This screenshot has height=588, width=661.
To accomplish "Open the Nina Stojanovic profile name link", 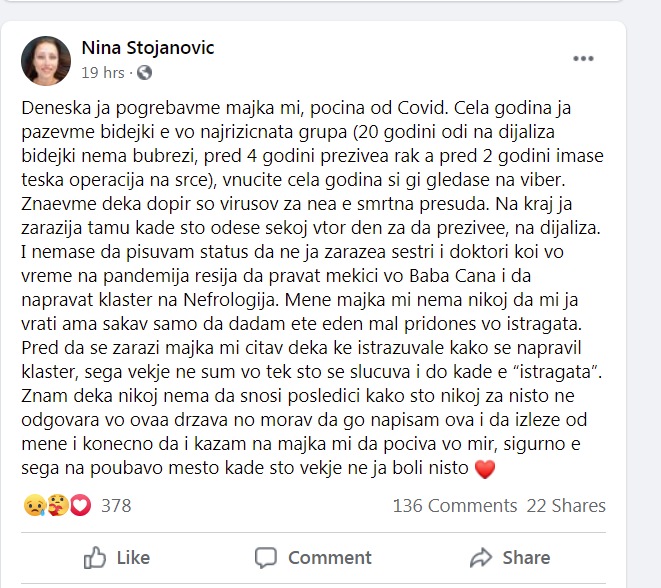I will tap(148, 48).
